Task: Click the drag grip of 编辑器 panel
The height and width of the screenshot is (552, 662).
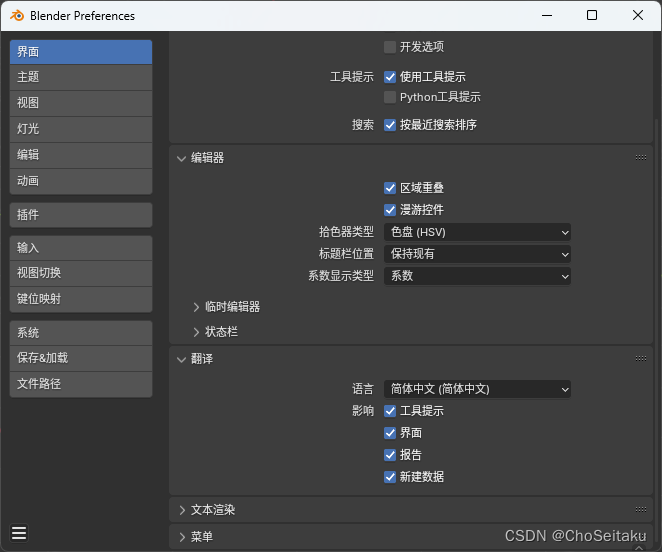Action: coord(640,158)
